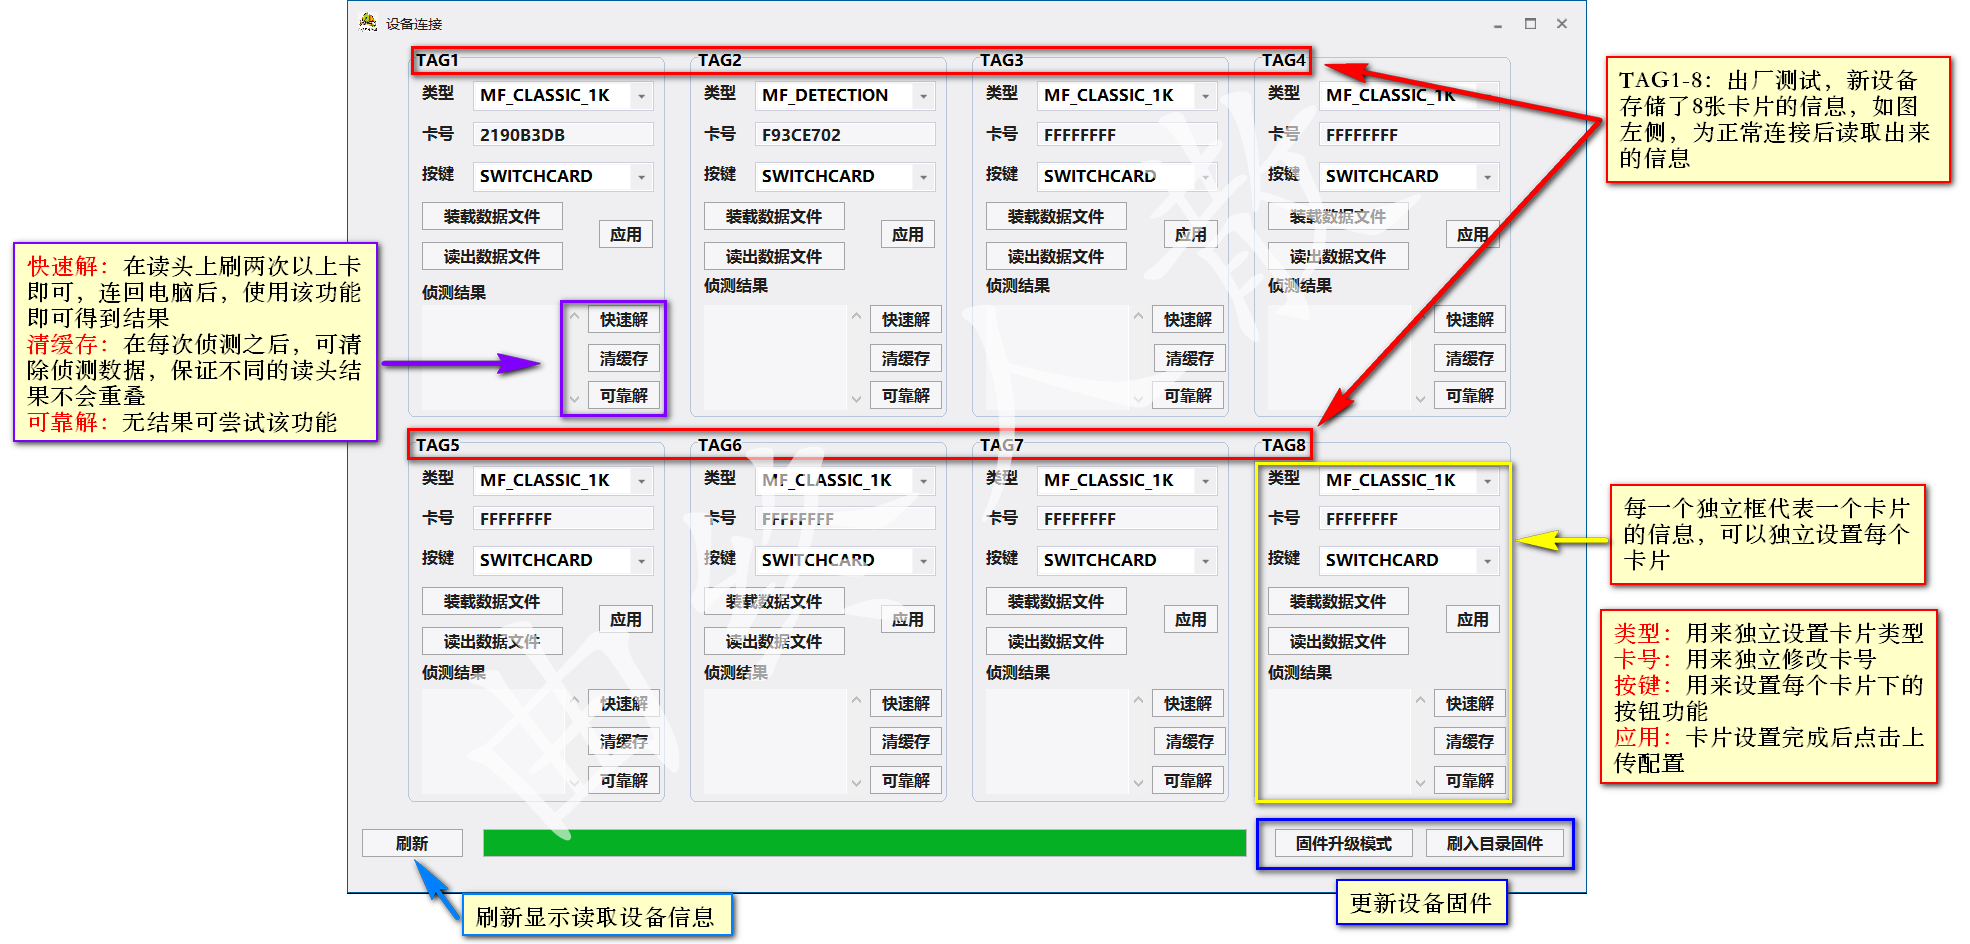This screenshot has height=944, width=1970.
Task: Apply TAG1 settings with the 应用 button
Action: 626,234
